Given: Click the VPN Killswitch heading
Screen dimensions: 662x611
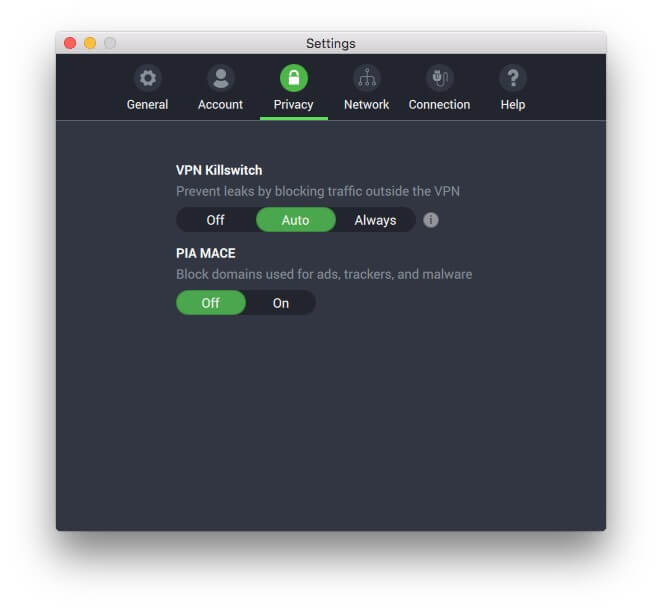Looking at the screenshot, I should pos(219,170).
